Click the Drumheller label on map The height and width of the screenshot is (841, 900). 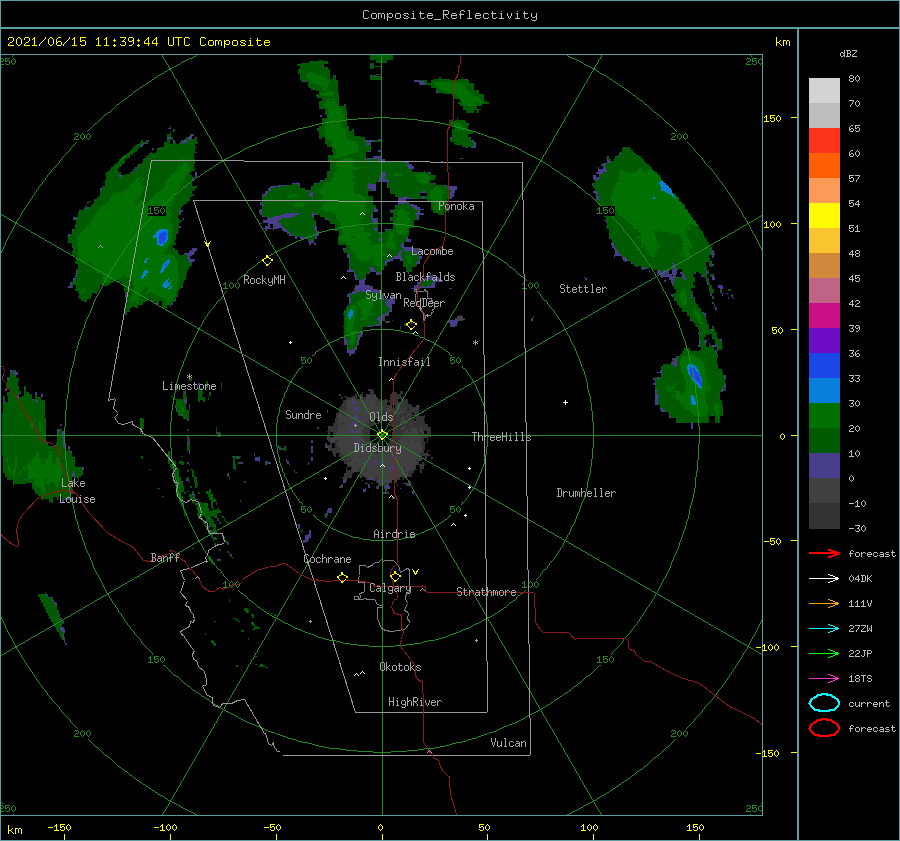click(x=586, y=493)
